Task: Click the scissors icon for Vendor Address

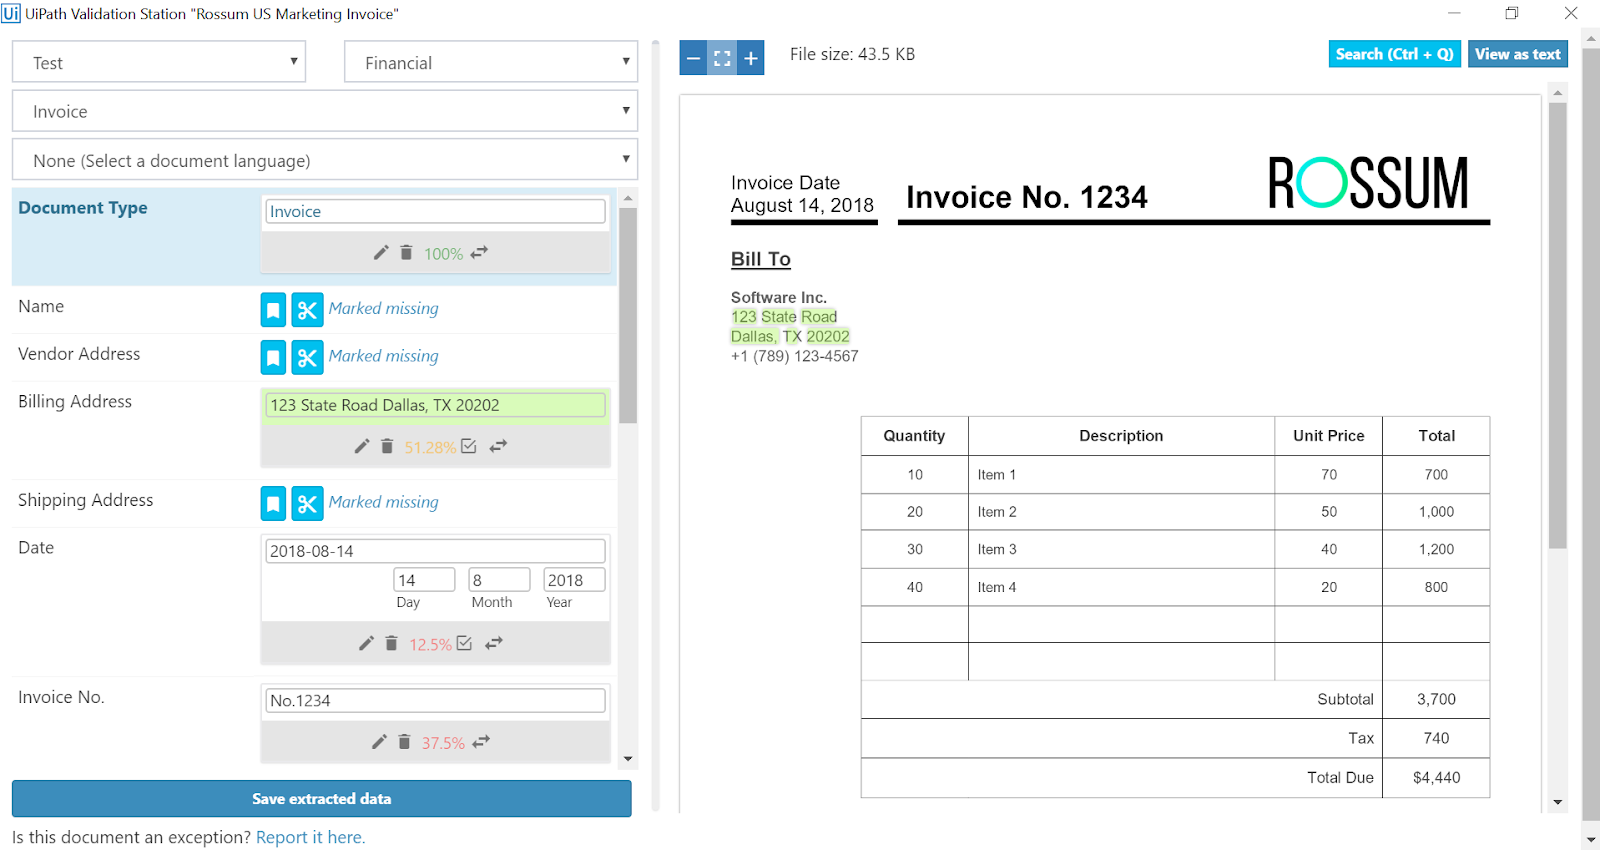Action: tap(307, 357)
